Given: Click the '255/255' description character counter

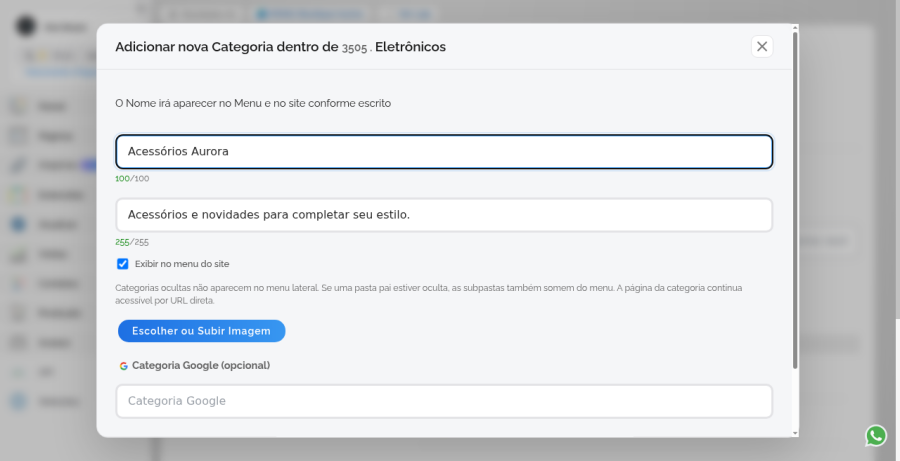Looking at the screenshot, I should [132, 242].
